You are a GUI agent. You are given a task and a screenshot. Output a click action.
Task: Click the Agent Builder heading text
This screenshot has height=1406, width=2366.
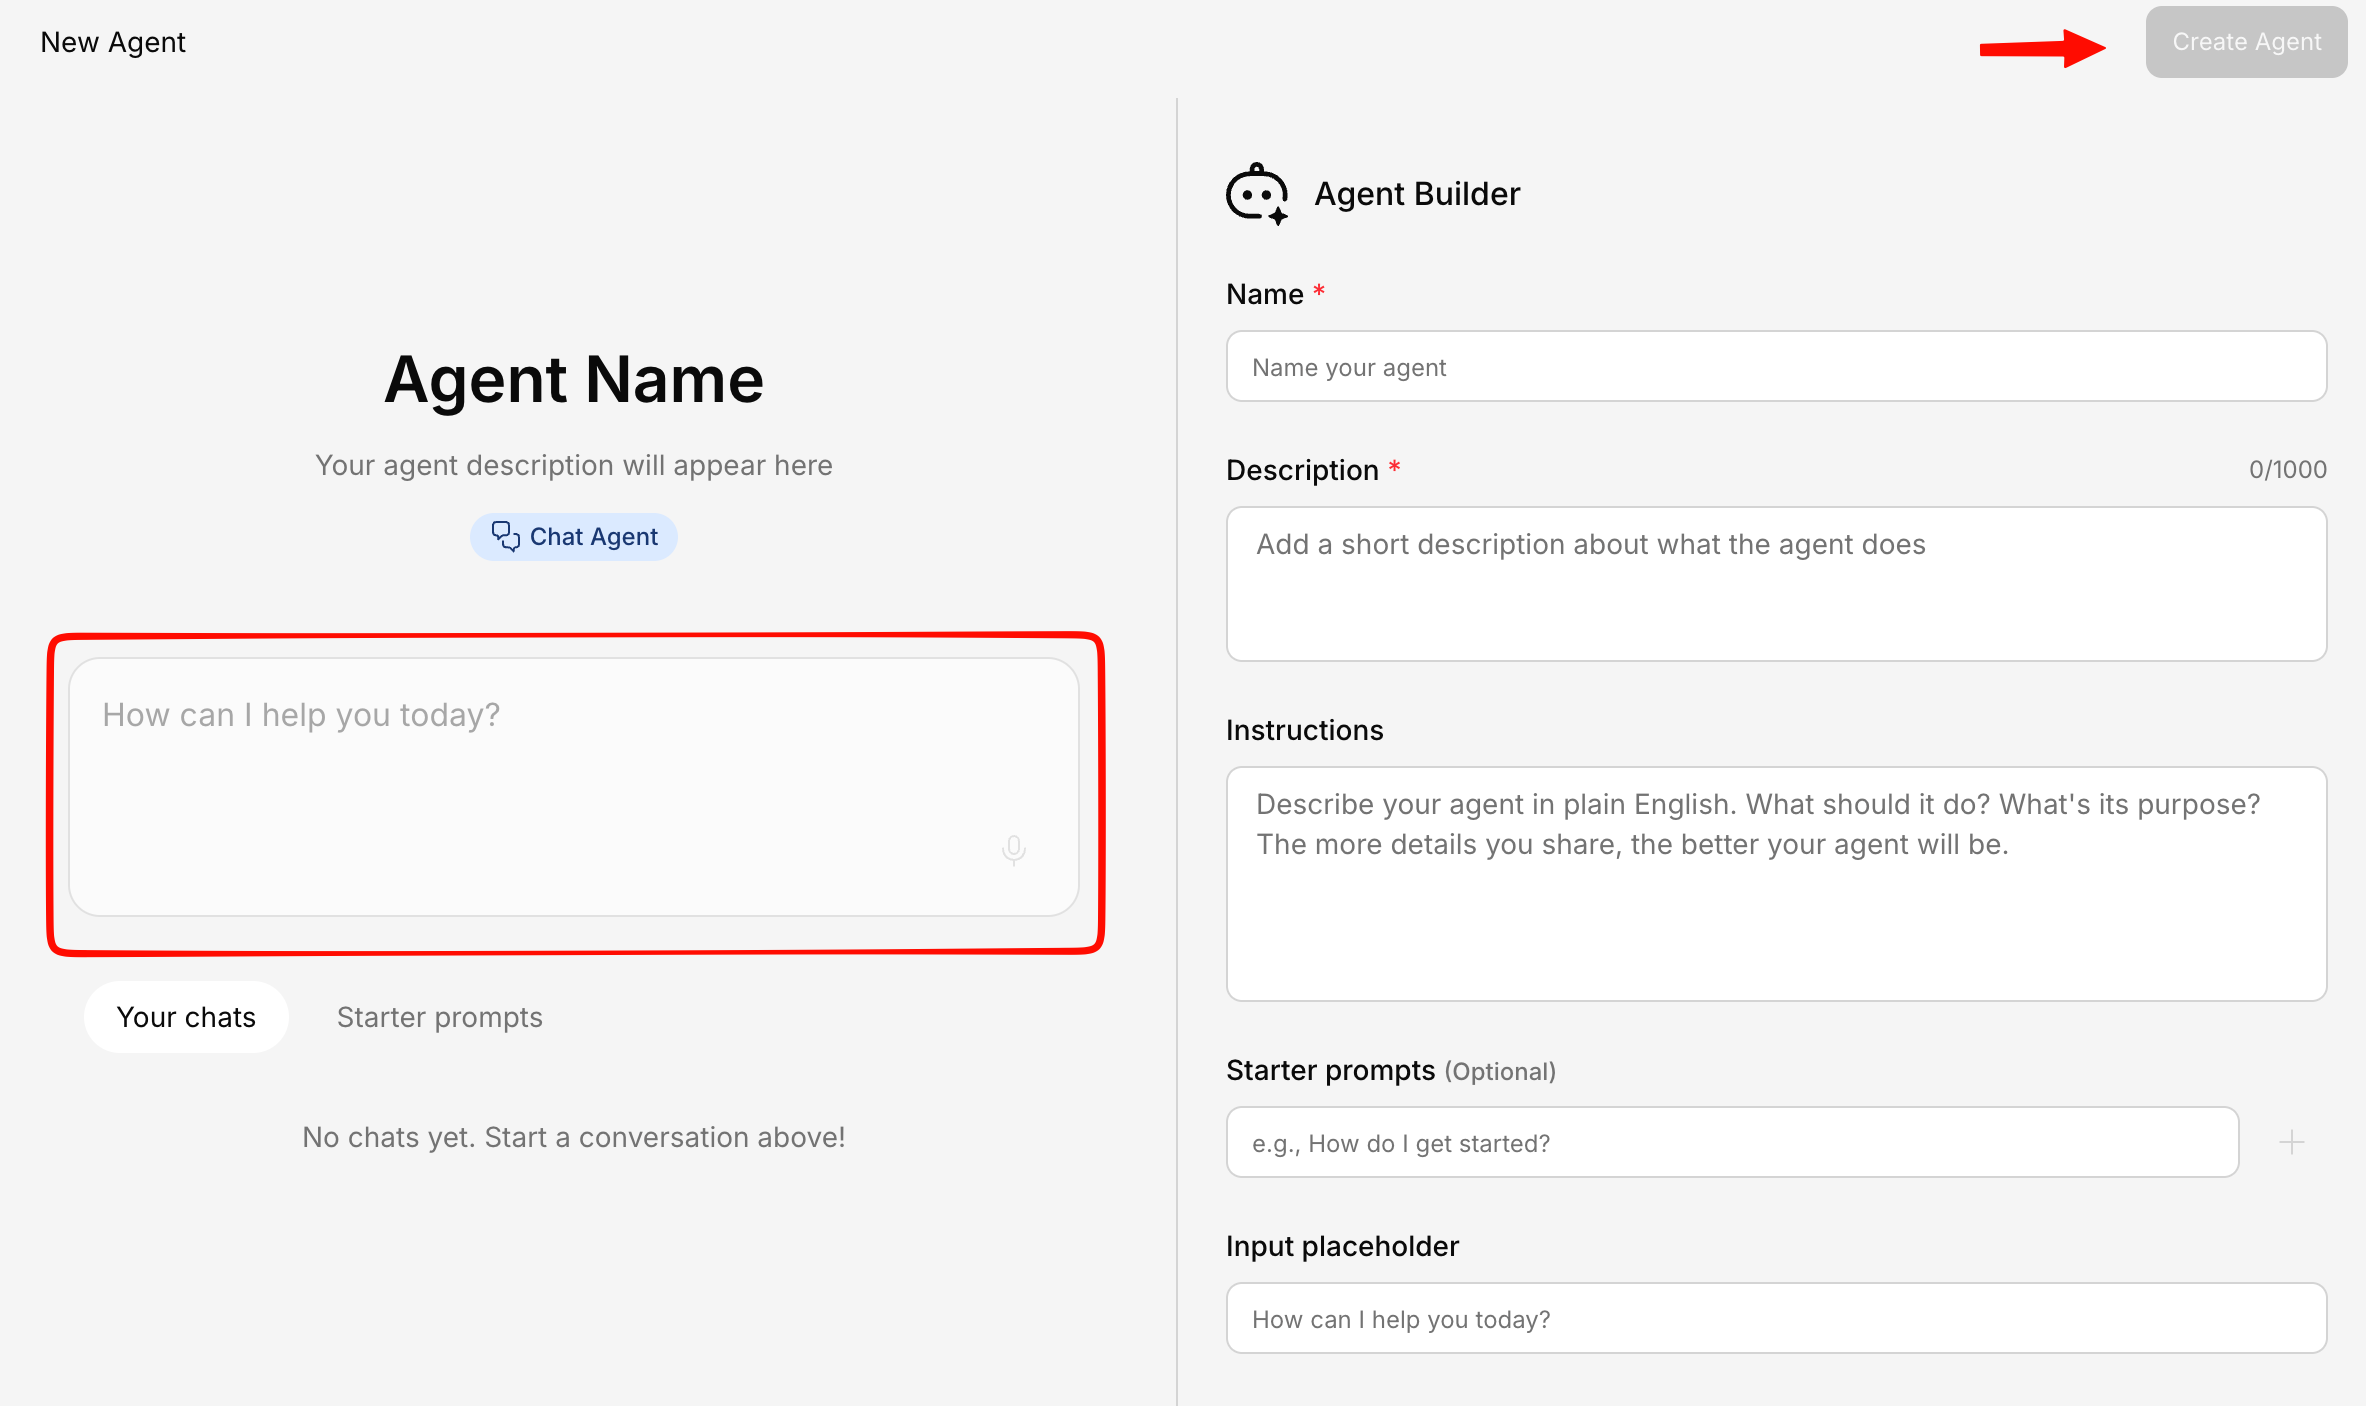point(1416,194)
